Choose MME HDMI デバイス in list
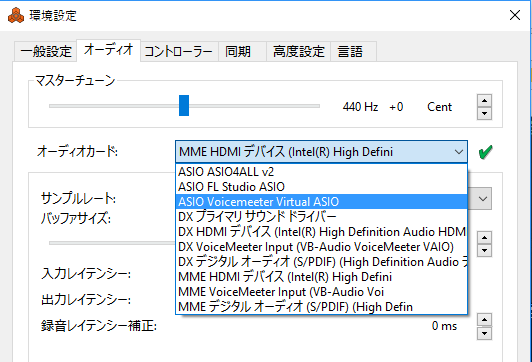Viewport: 532px width, 362px height. tap(321, 277)
